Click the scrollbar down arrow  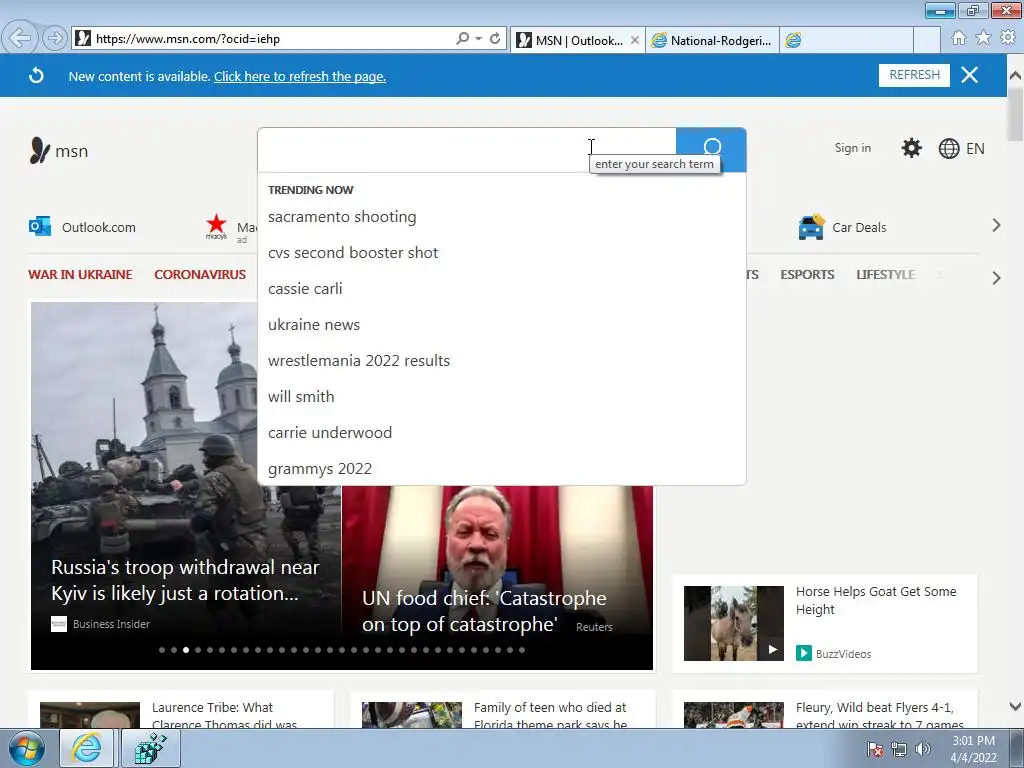[1015, 706]
